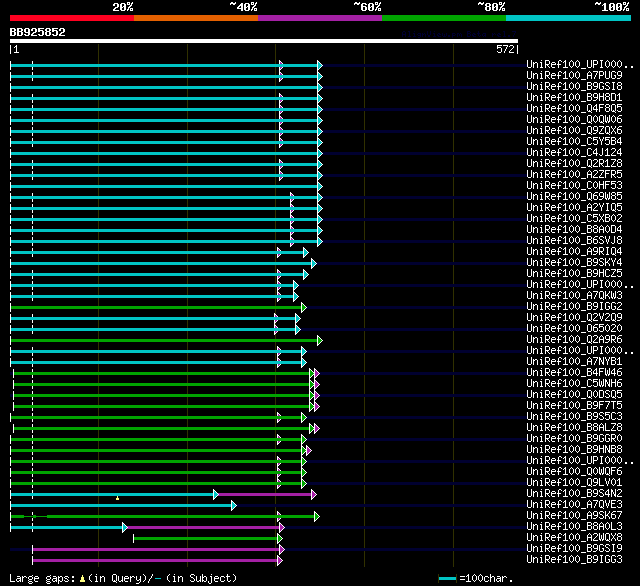Image resolution: width=640 pixels, height=586 pixels.
Task: Select the UniRef100_Q0WQF6 label
Action: pos(574,472)
